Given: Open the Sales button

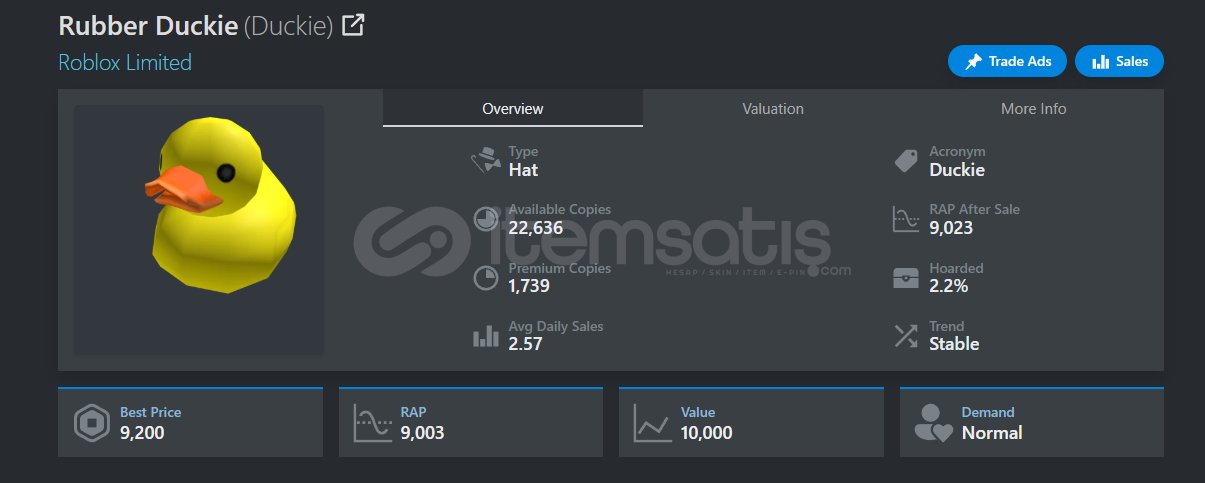Looking at the screenshot, I should pos(1119,61).
